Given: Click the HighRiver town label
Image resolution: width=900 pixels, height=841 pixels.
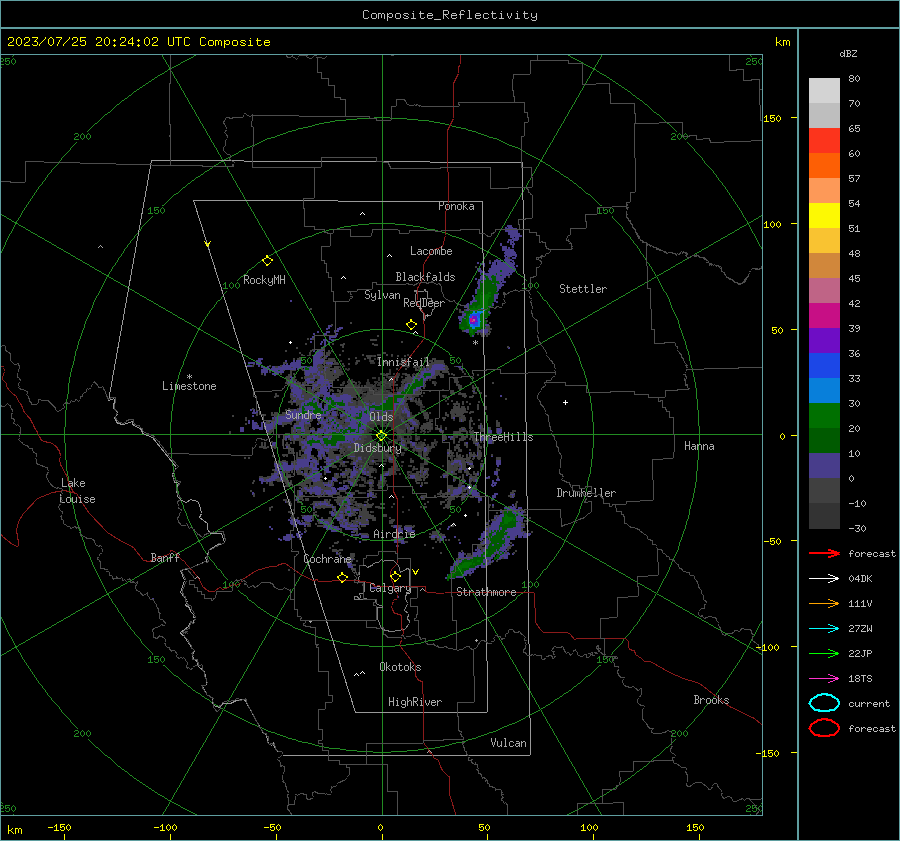Looking at the screenshot, I should pyautogui.click(x=415, y=702).
